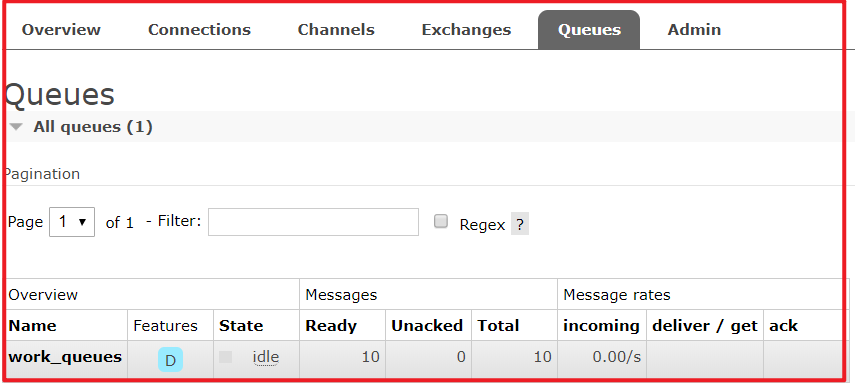Screen dimensions: 855x389
Task: Open the Page number dropdown
Action: click(72, 222)
